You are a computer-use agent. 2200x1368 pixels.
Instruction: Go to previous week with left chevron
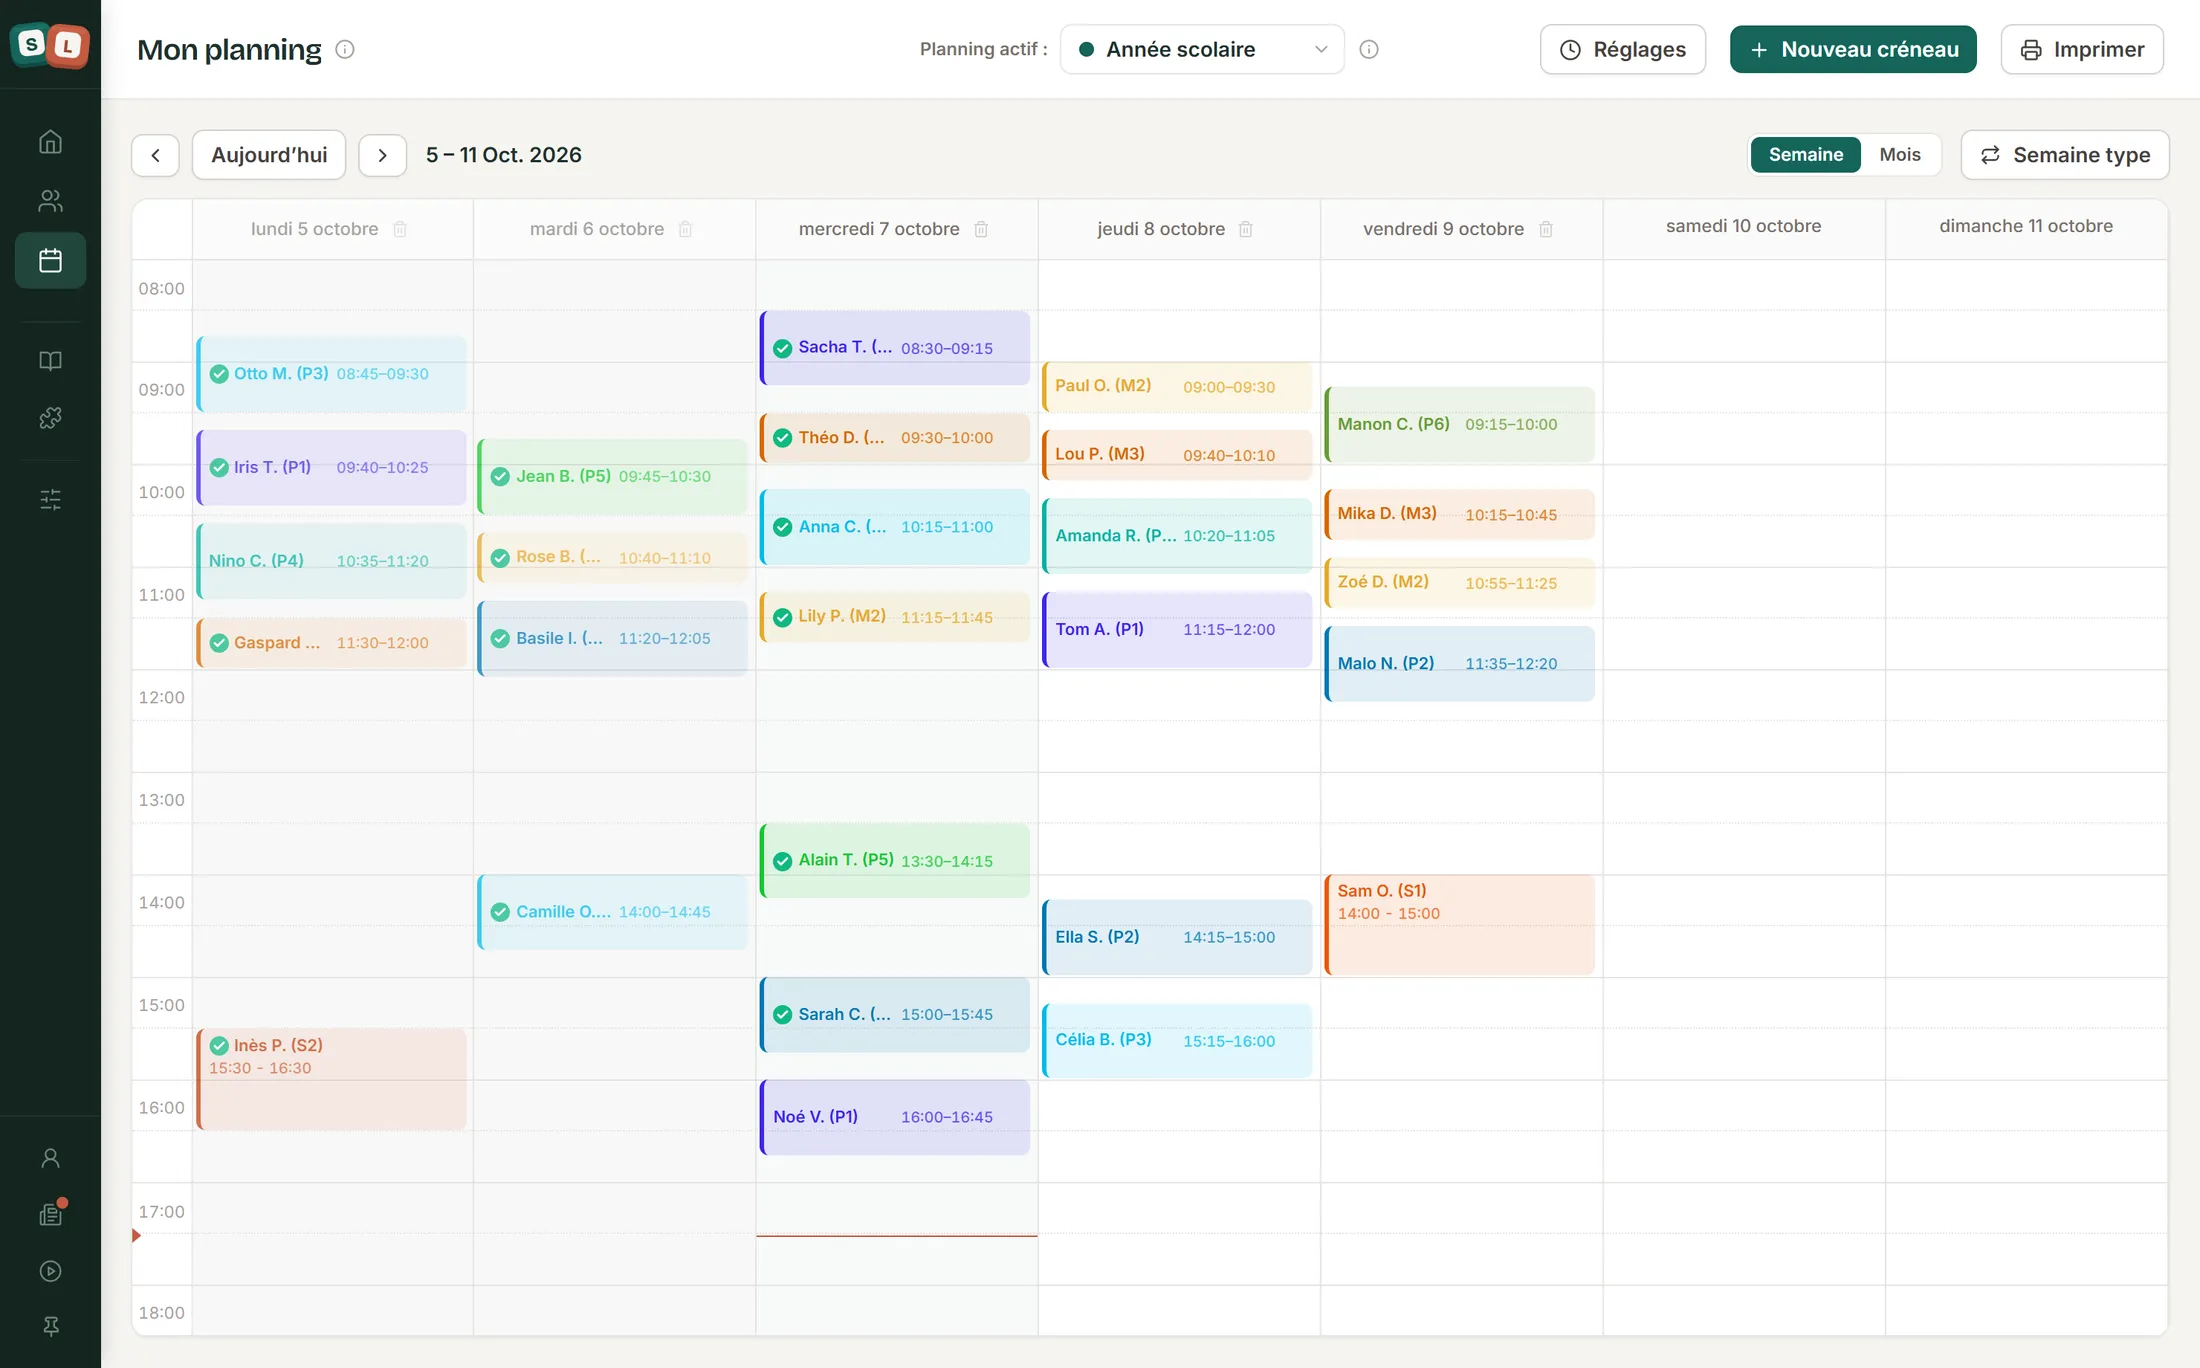pyautogui.click(x=155, y=155)
